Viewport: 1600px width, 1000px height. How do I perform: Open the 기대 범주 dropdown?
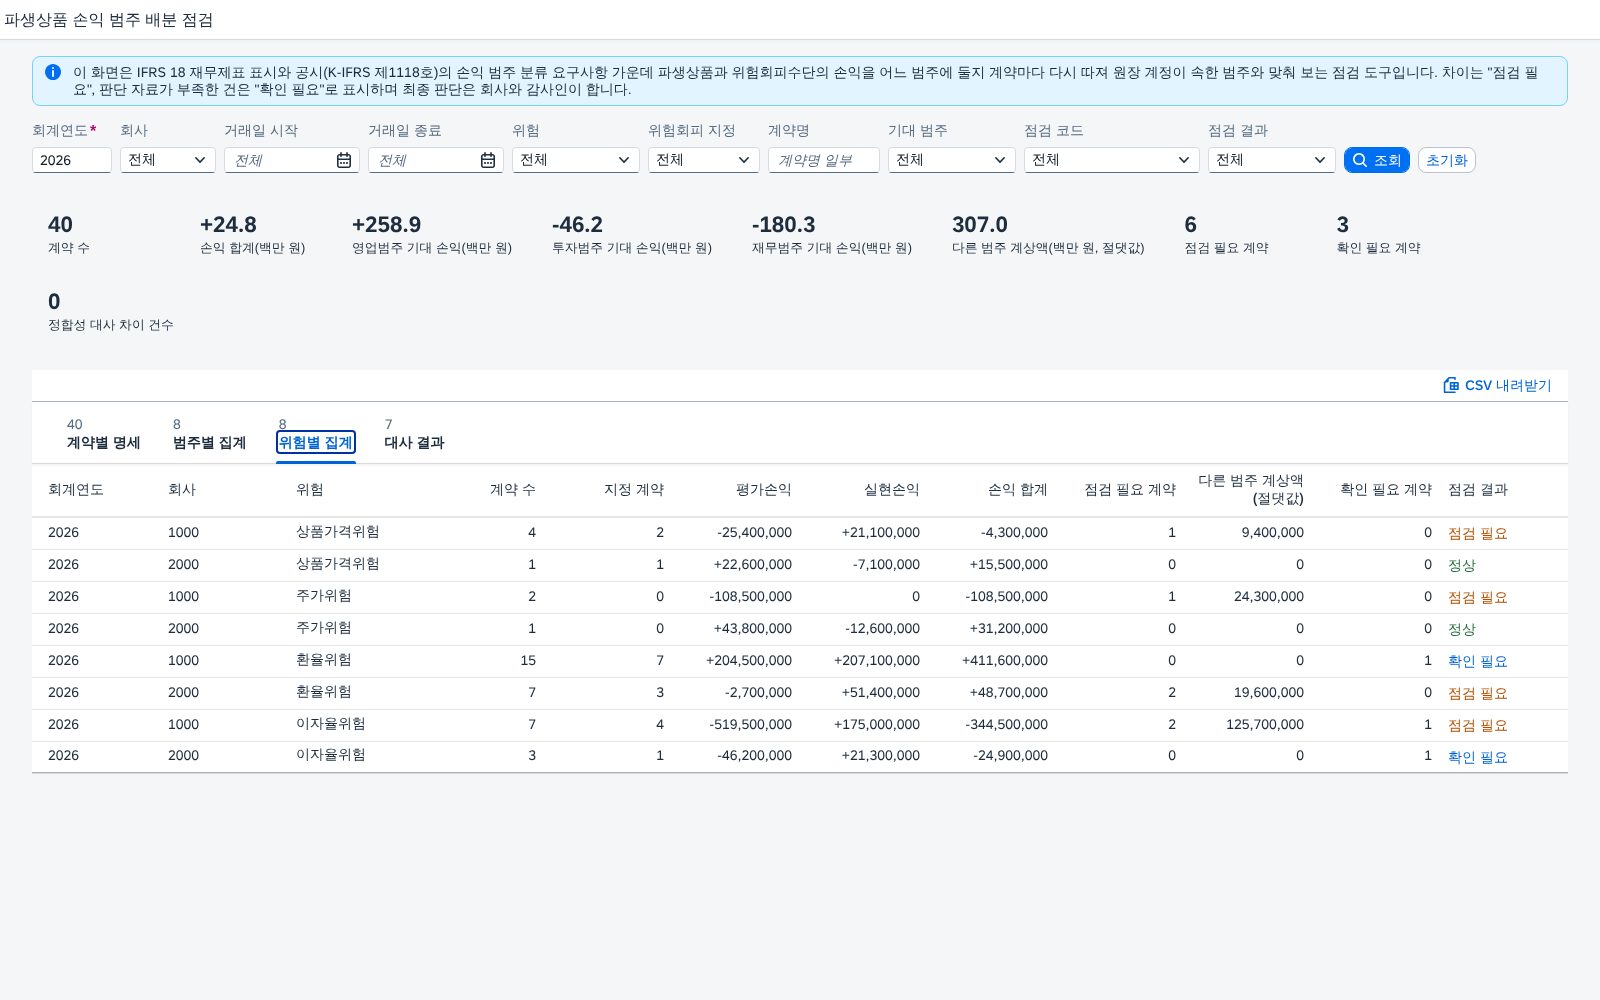tap(952, 160)
